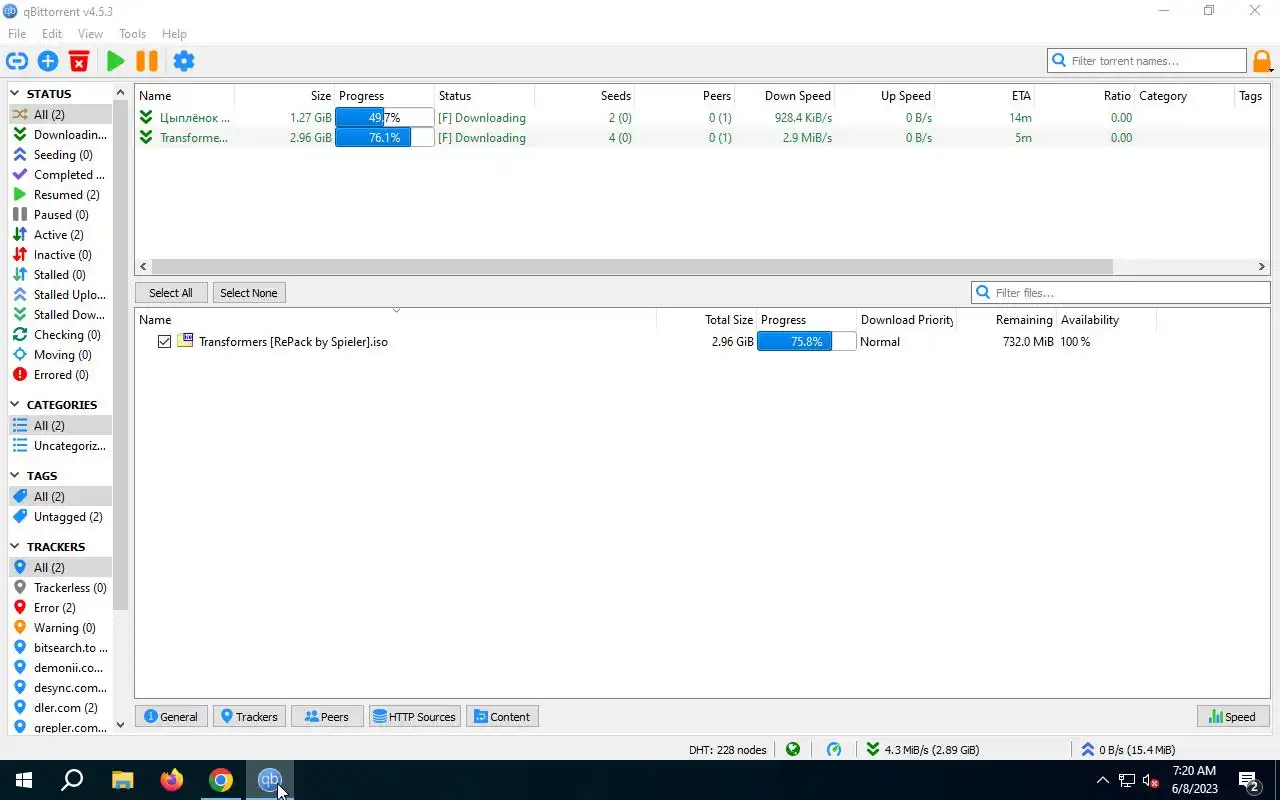Select the Stalled Downloading filter

click(60, 315)
